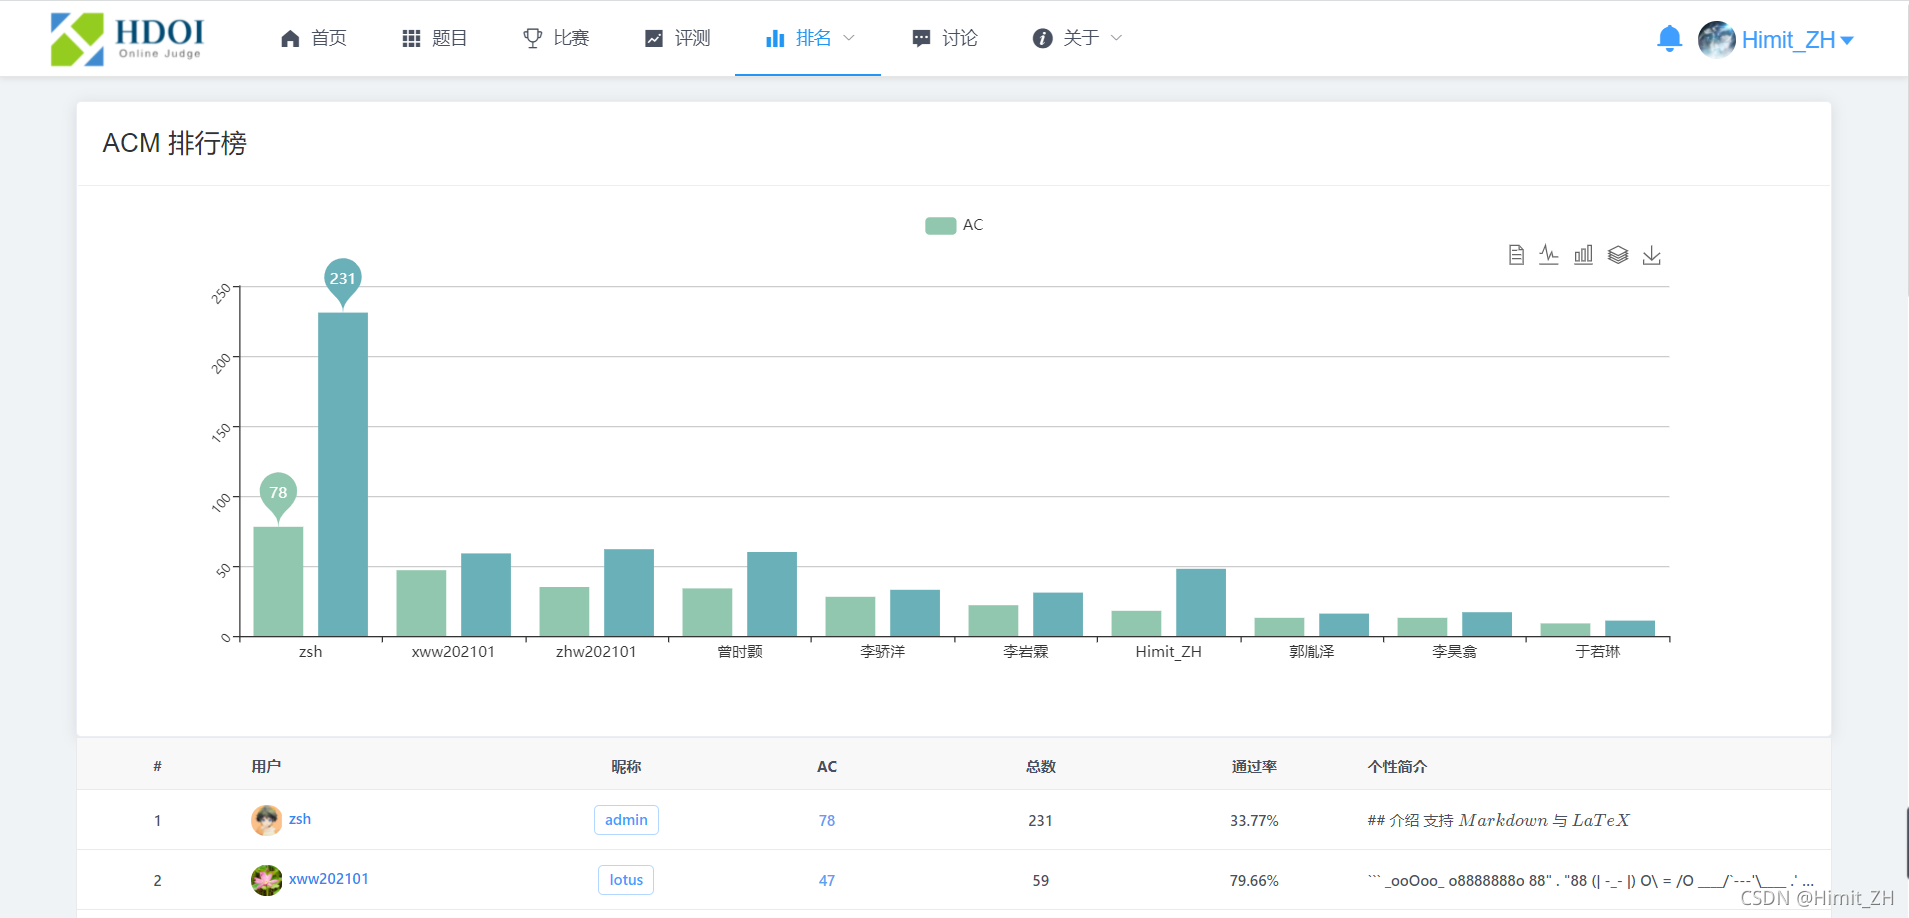The height and width of the screenshot is (918, 1909).
Task: Open the 首页 home menu item
Action: 313,38
